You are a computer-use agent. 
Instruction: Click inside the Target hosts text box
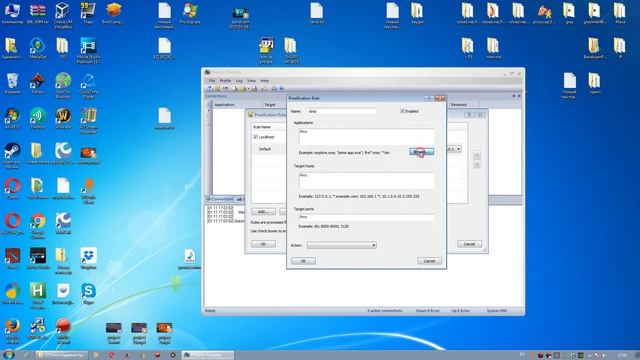point(367,180)
